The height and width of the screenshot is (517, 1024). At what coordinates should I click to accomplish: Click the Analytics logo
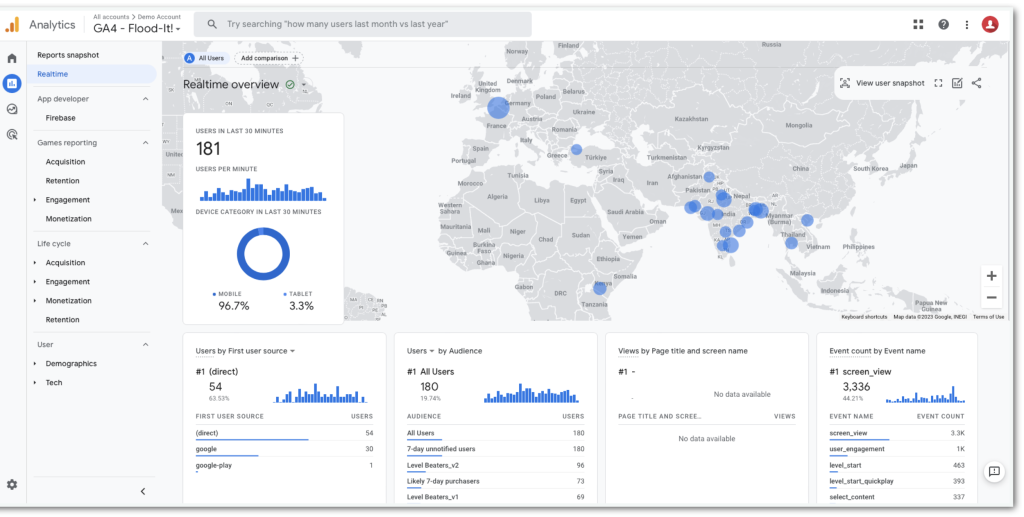tap(12, 25)
